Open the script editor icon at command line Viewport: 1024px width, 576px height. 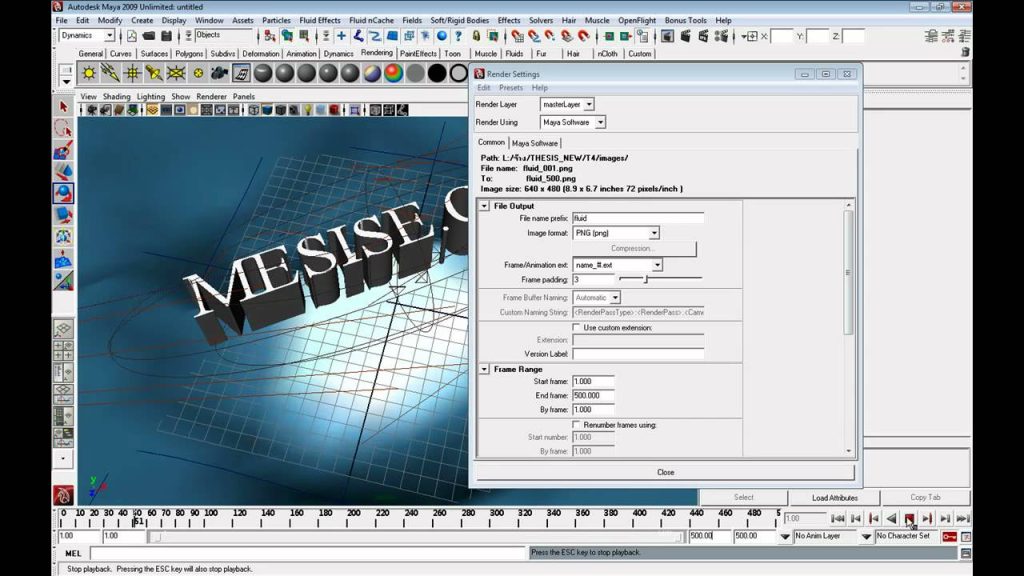(965, 553)
